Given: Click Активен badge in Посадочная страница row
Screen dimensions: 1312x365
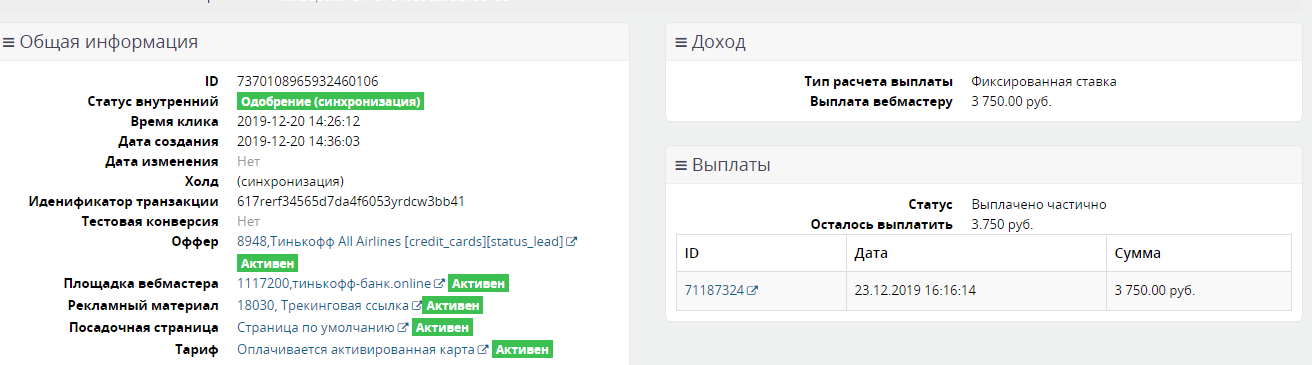Looking at the screenshot, I should tap(442, 328).
